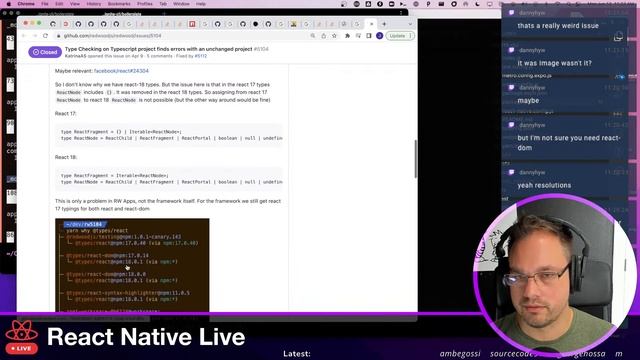Open the media control icon in Chrome toolbar
Image resolution: width=640 pixels, height=360 pixels.
coord(358,36)
